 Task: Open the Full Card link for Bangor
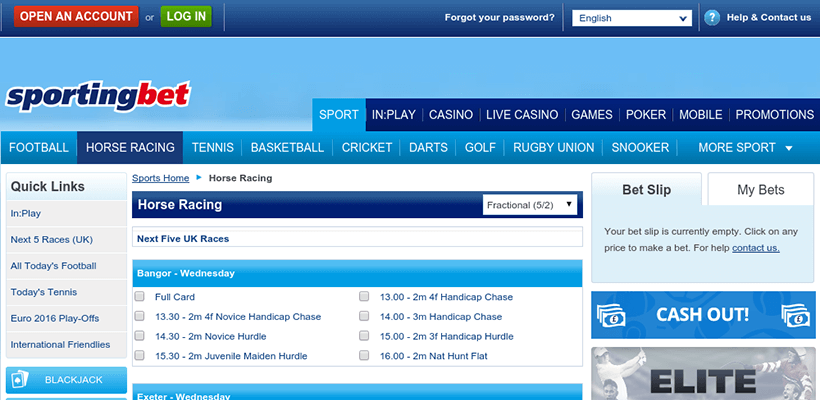[x=175, y=297]
